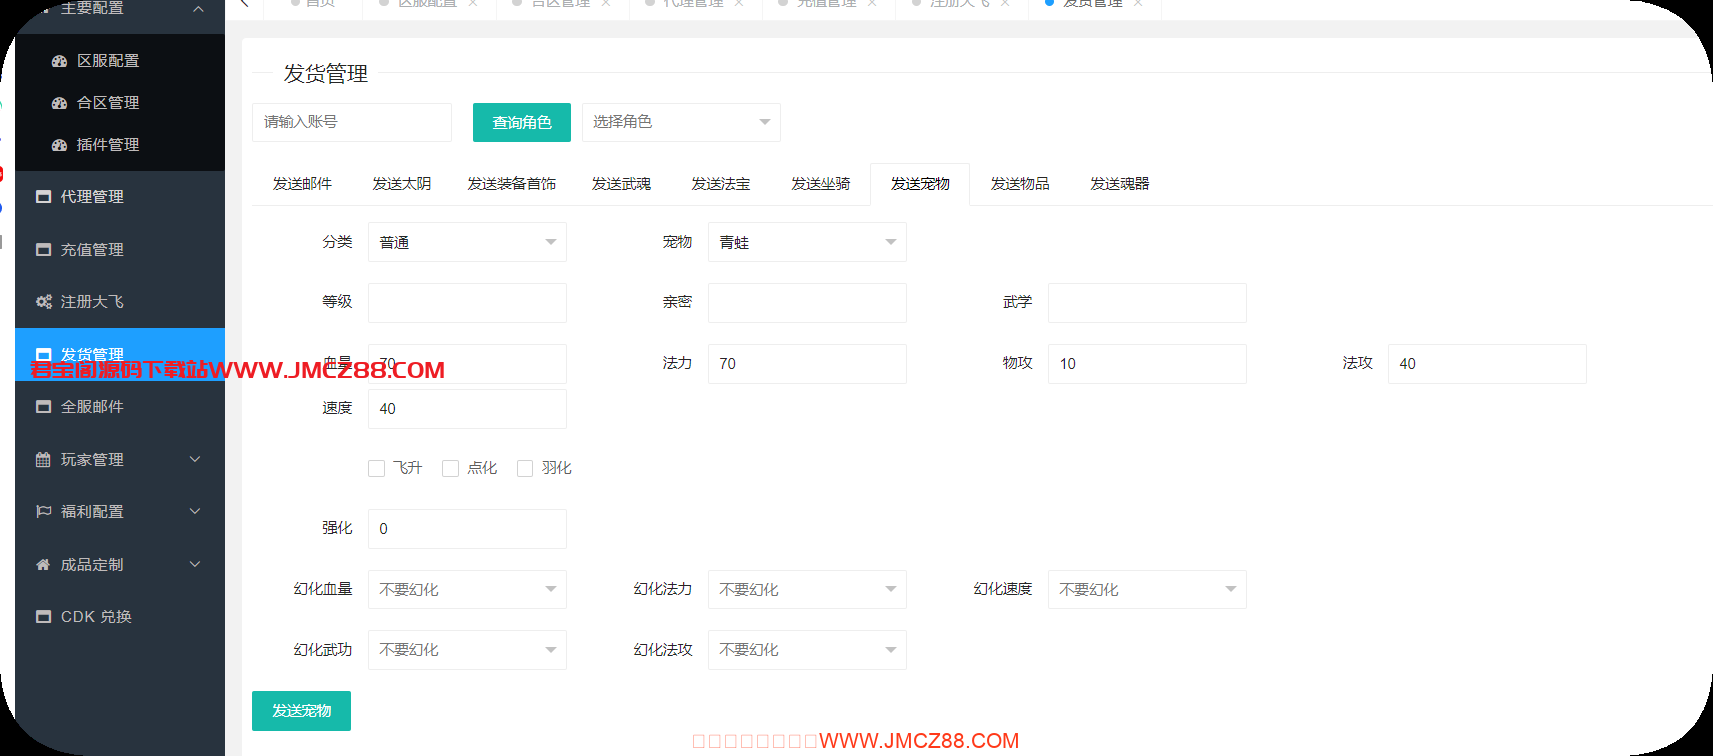Open the 幻化速度 dropdown
Image resolution: width=1713 pixels, height=756 pixels.
(x=1147, y=590)
